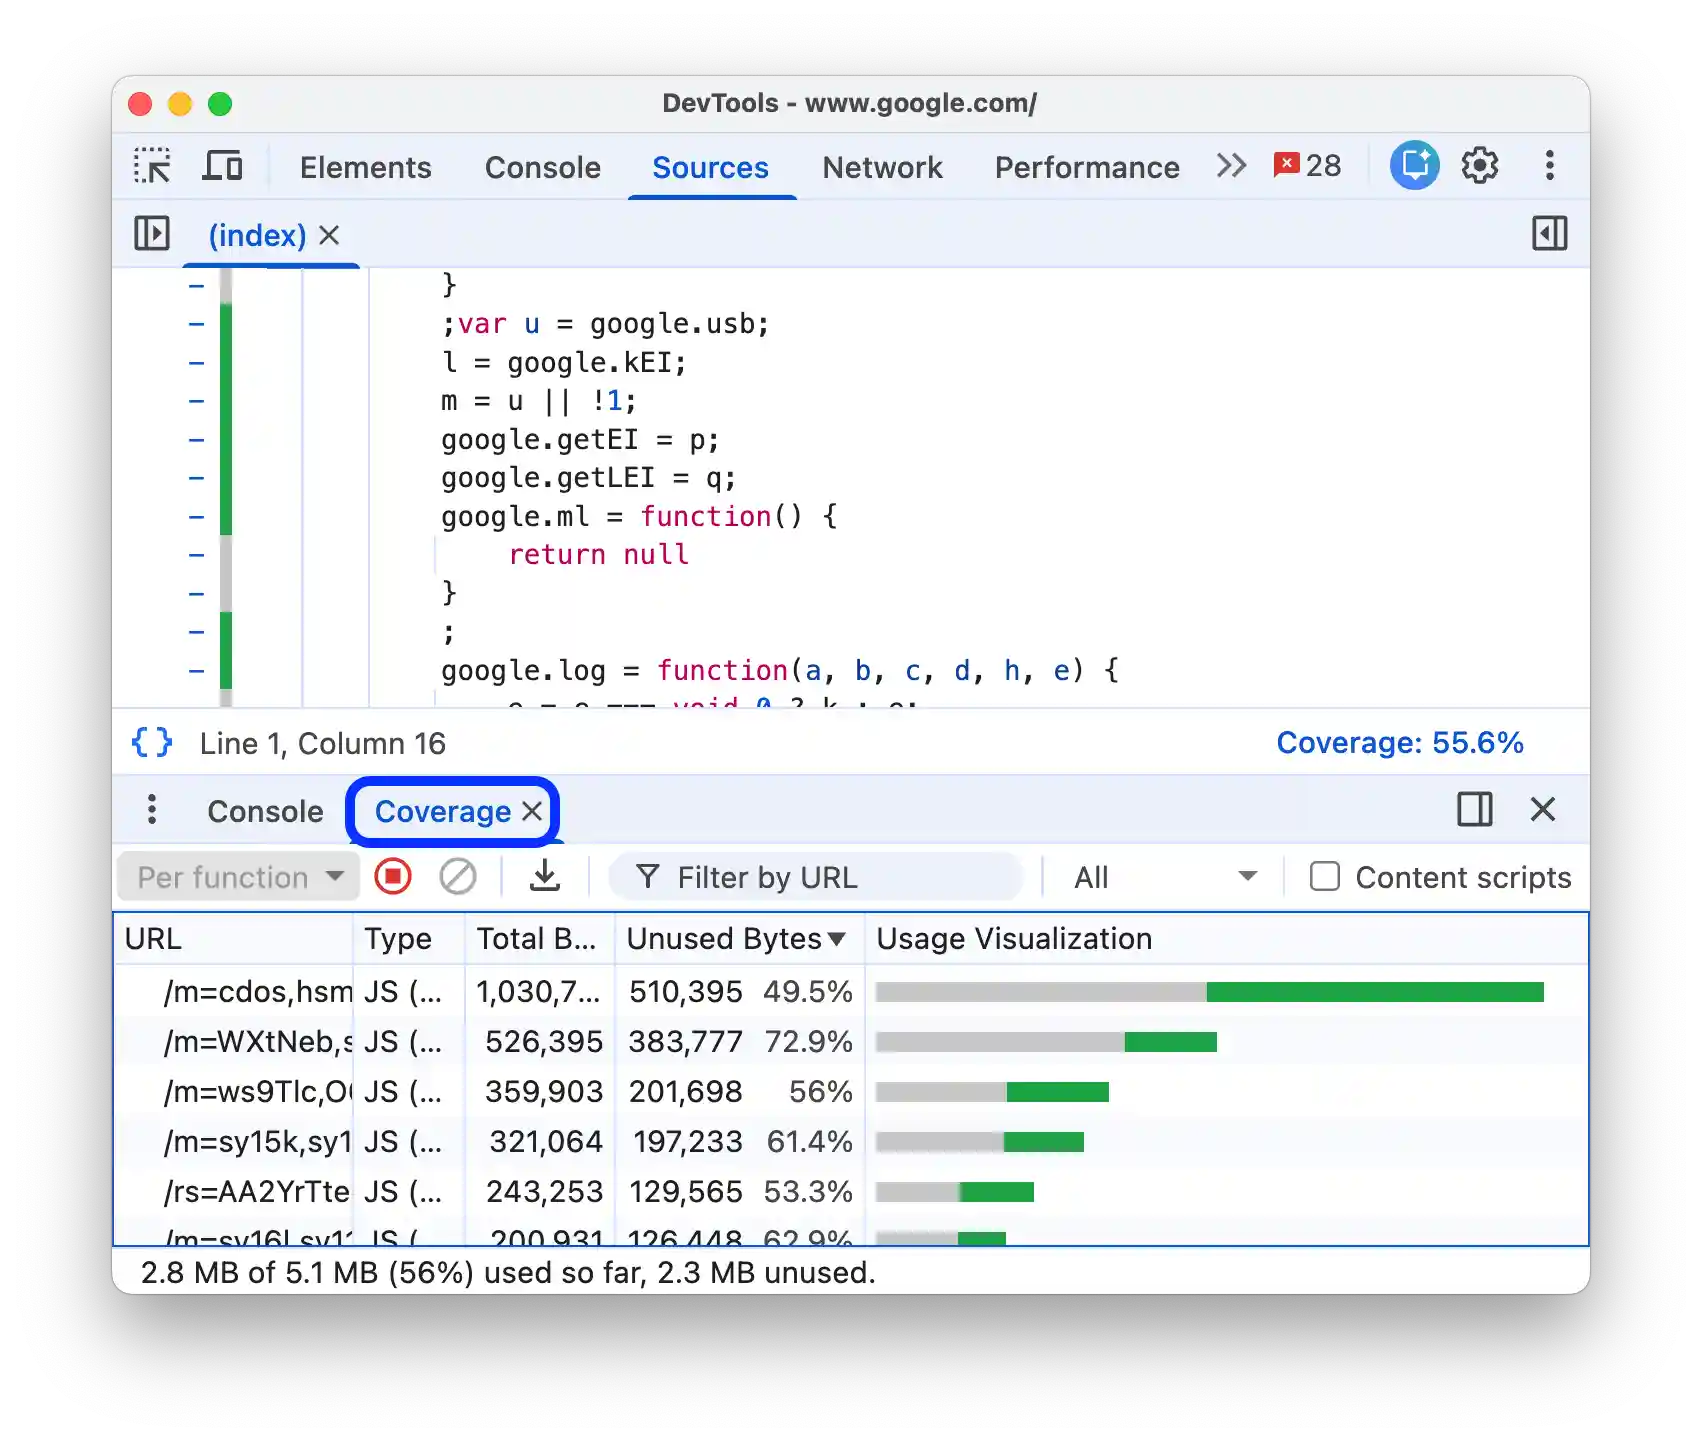Open the Coverage: 55.6% link
Viewport: 1702px width, 1442px height.
click(1400, 742)
